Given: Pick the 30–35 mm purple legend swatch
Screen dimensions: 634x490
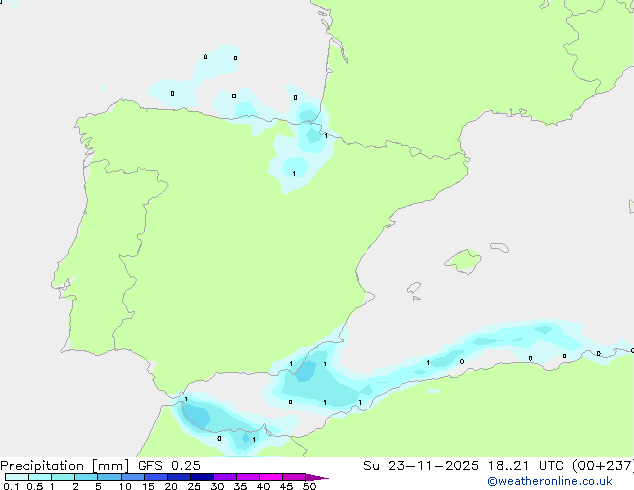Looking at the screenshot, I should tap(225, 477).
